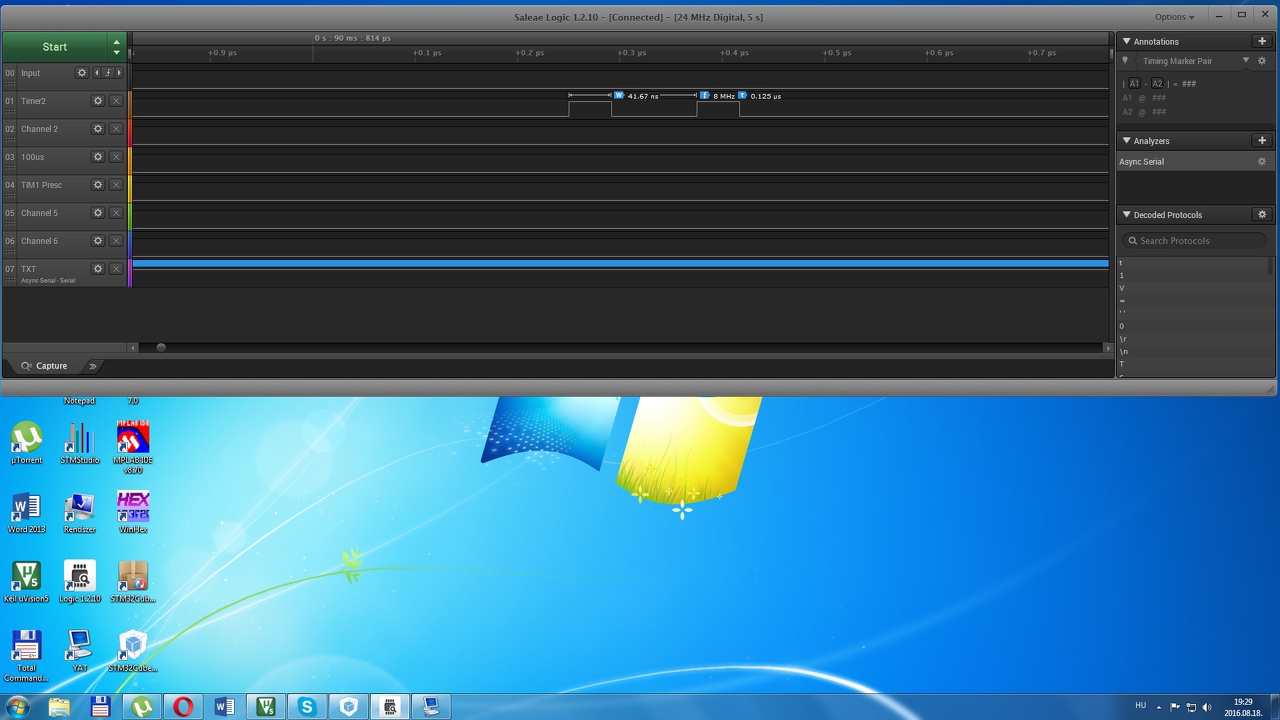Open µTorrent desktop shortcut

pyautogui.click(x=27, y=442)
